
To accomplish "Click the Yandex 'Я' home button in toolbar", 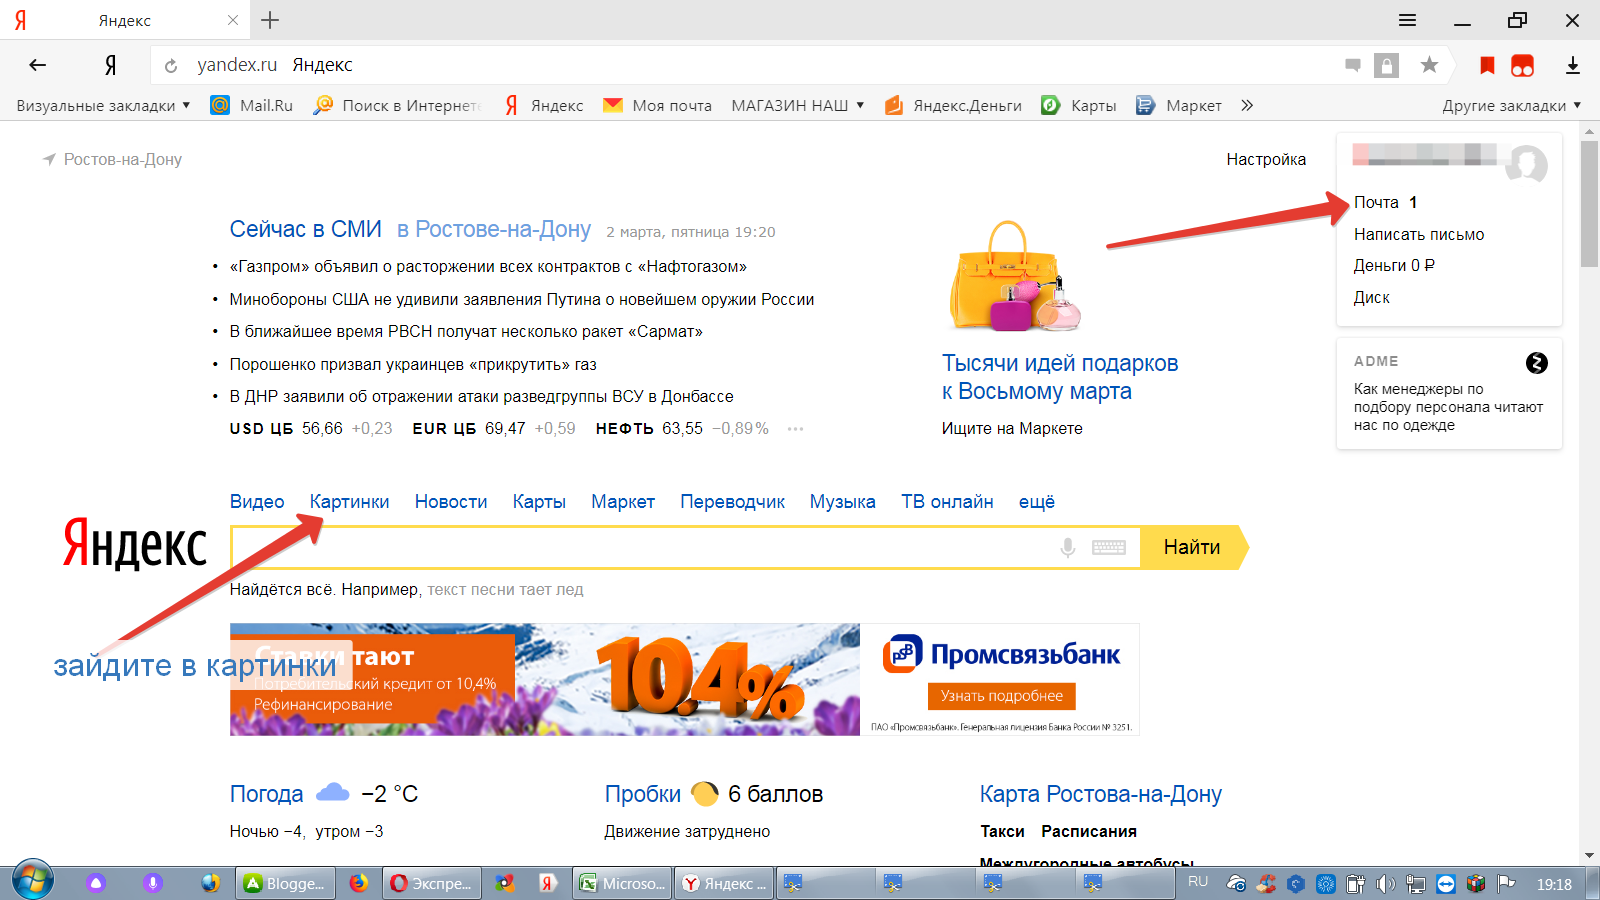I will point(111,65).
